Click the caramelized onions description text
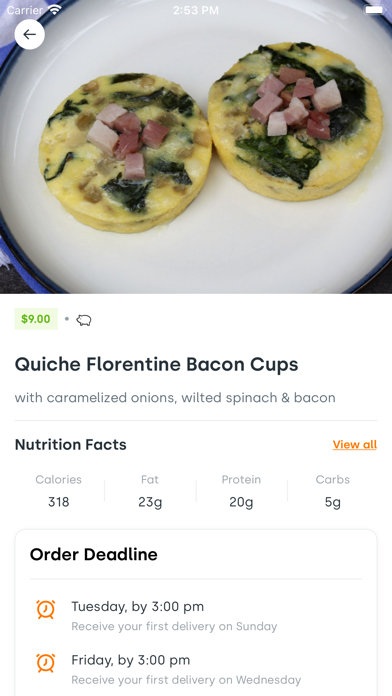The image size is (392, 696). [x=175, y=398]
